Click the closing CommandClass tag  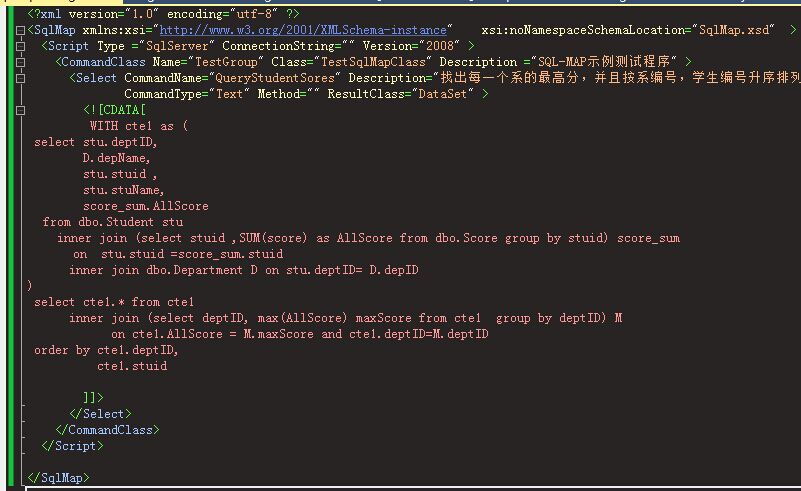[x=107, y=430]
